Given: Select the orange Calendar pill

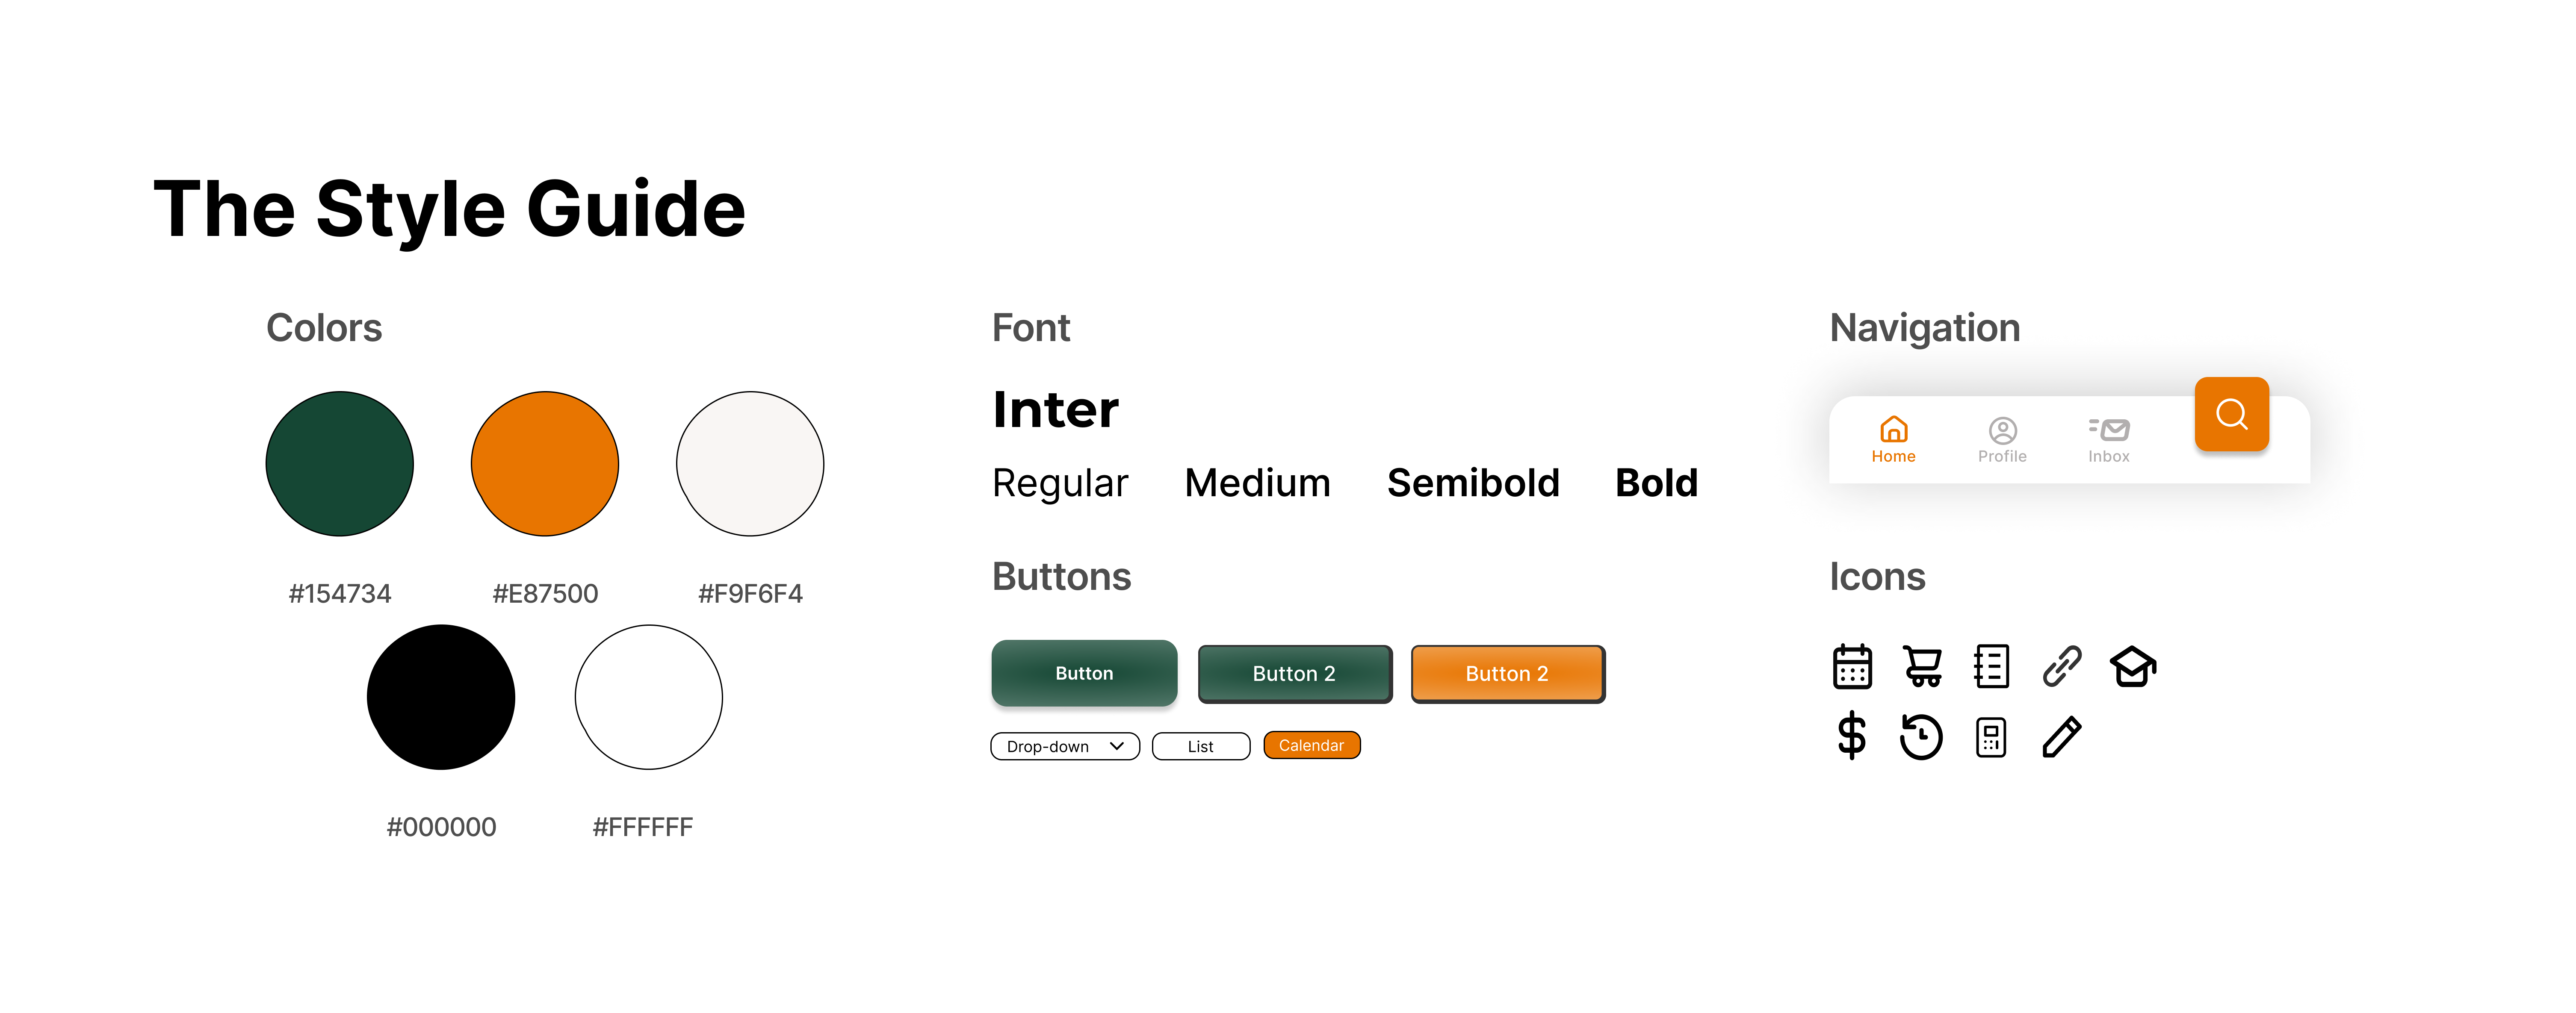Looking at the screenshot, I should pos(1311,745).
